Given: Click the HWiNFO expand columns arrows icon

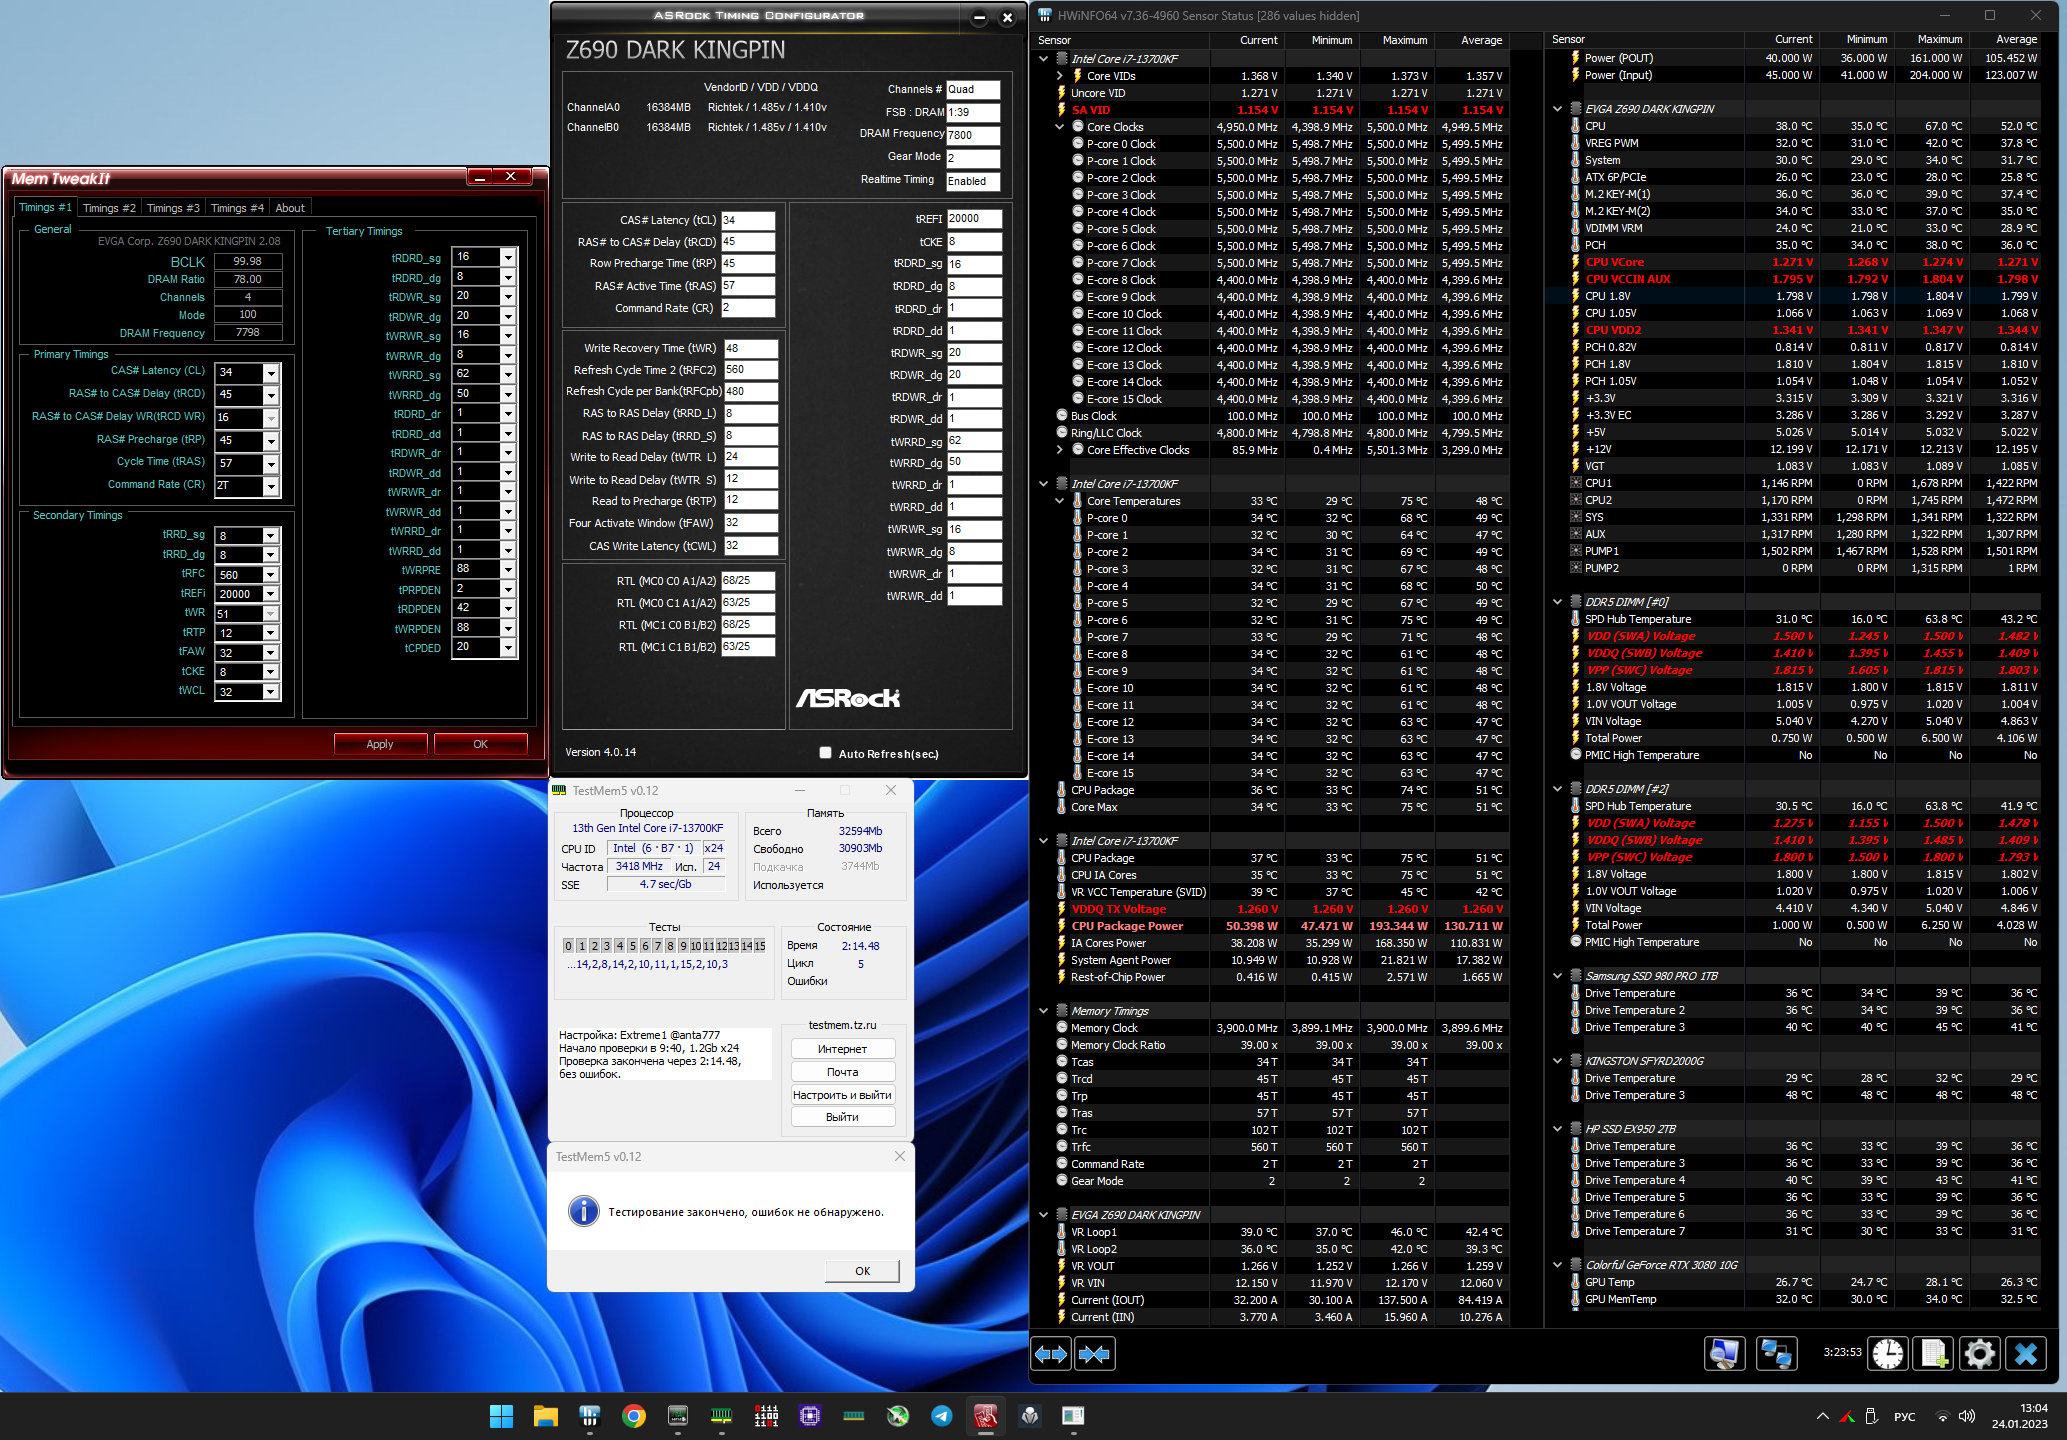Looking at the screenshot, I should point(1051,1354).
